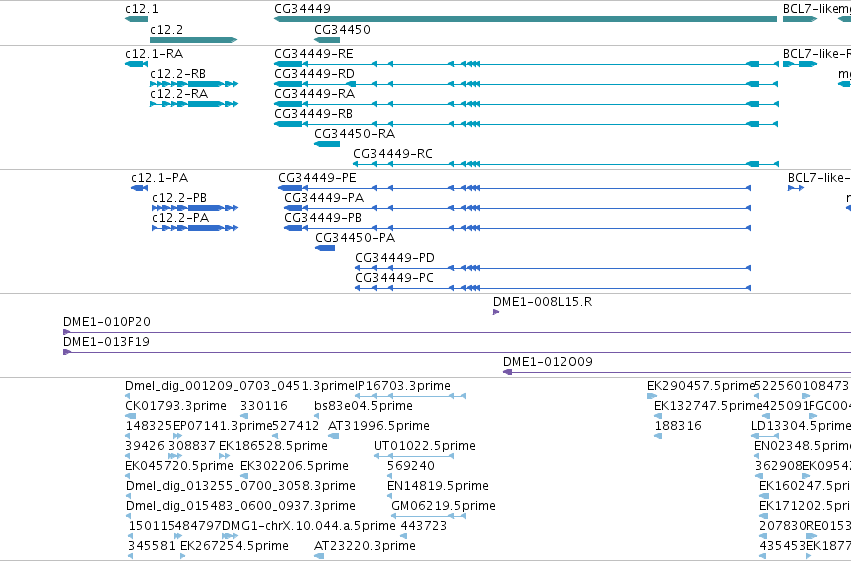
Task: Click the CG34449 gene label
Action: coord(302,9)
